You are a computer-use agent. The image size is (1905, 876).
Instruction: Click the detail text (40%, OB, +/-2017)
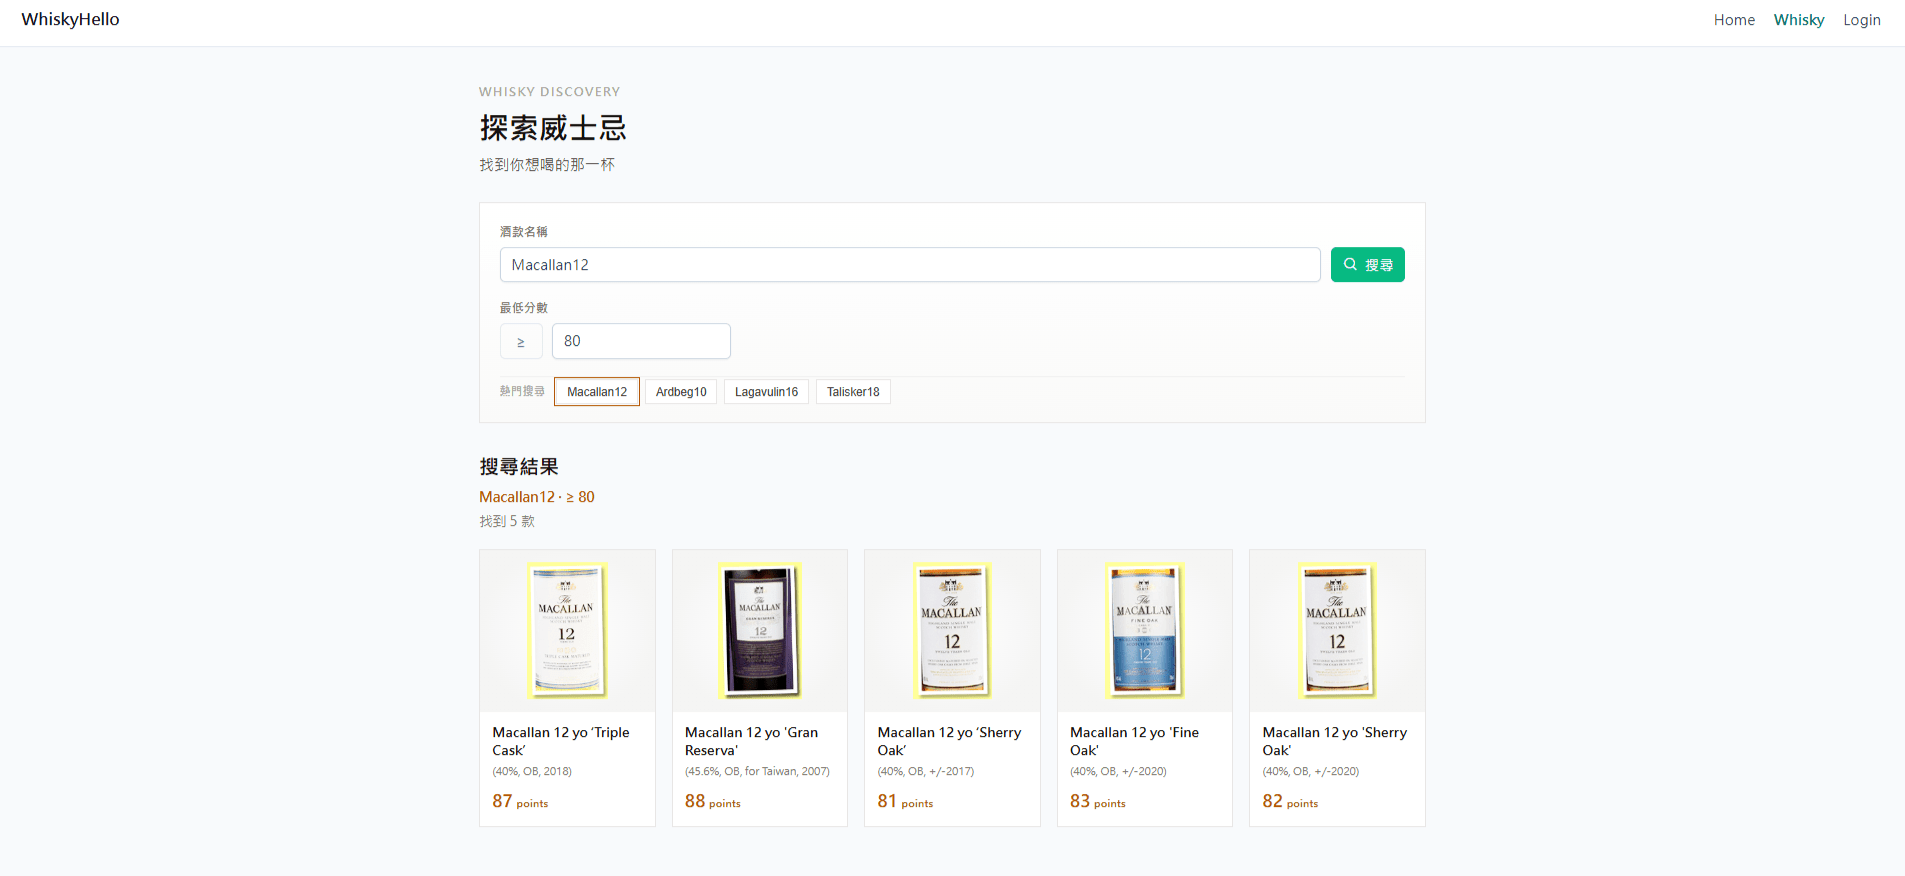point(925,771)
